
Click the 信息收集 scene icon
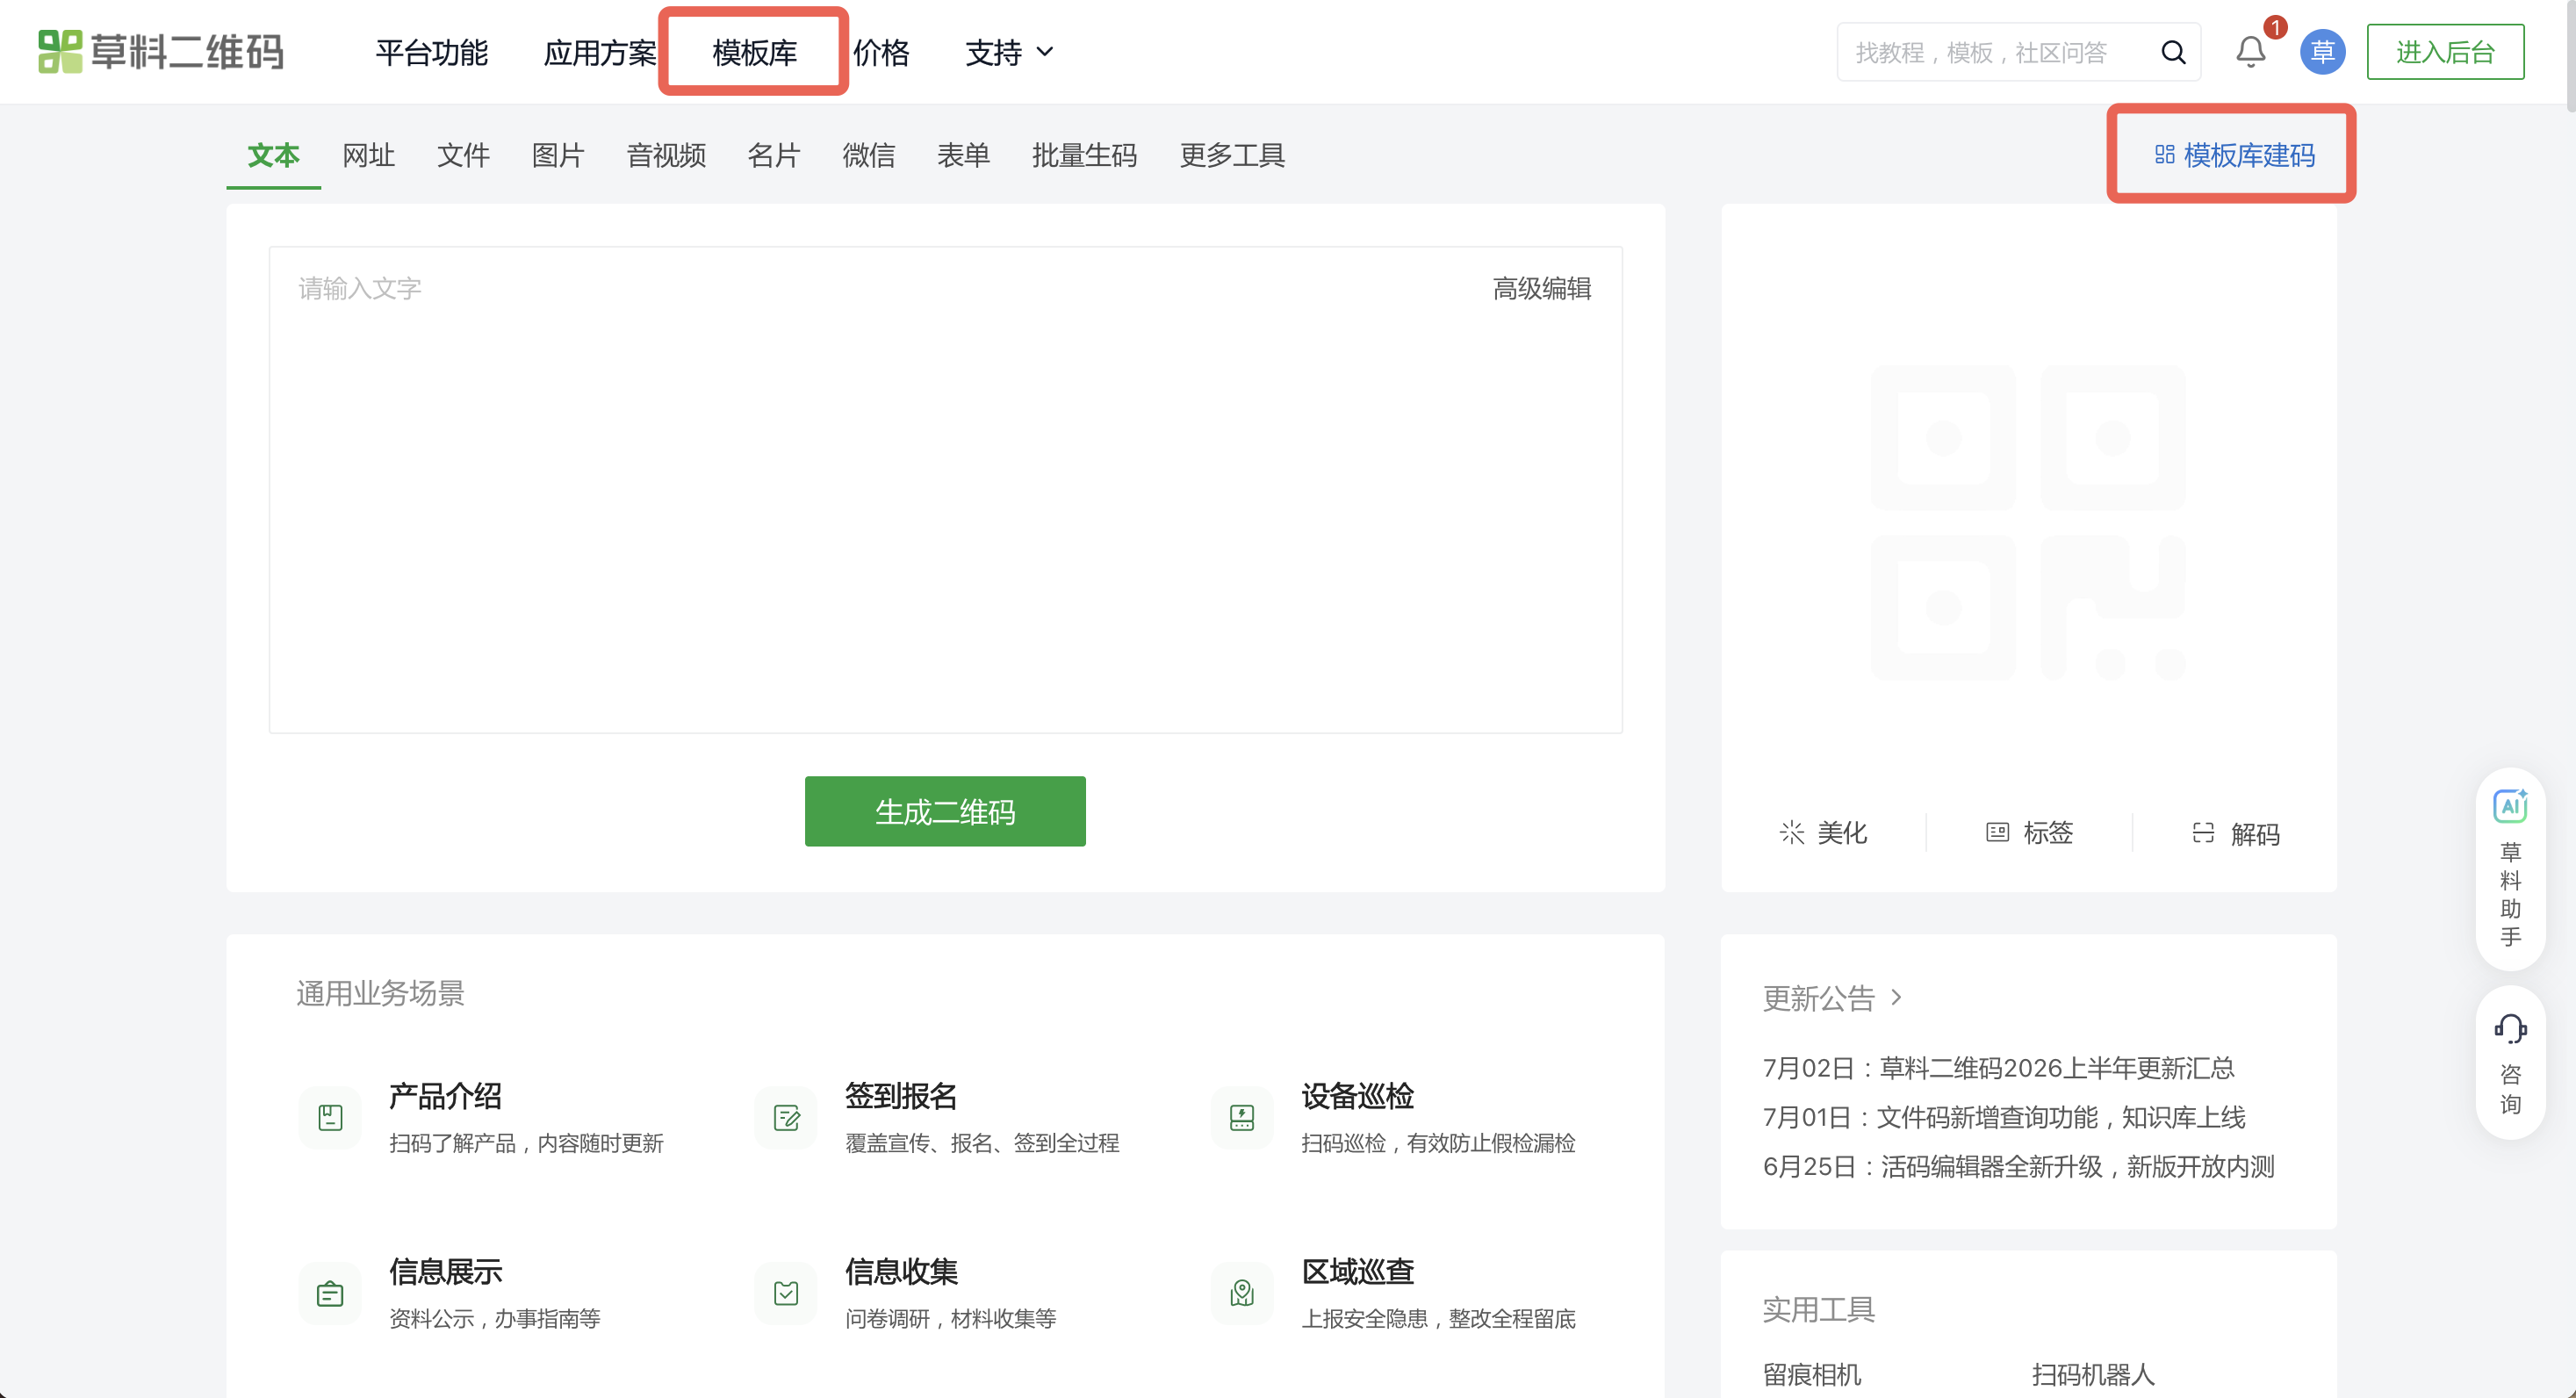coord(786,1294)
